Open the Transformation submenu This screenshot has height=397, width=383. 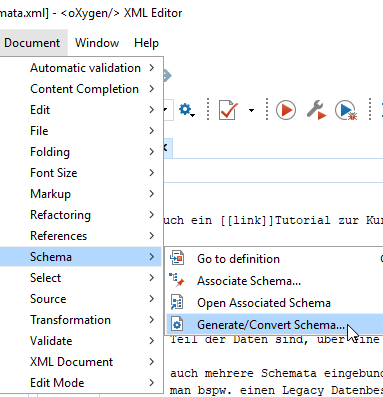tap(82, 320)
